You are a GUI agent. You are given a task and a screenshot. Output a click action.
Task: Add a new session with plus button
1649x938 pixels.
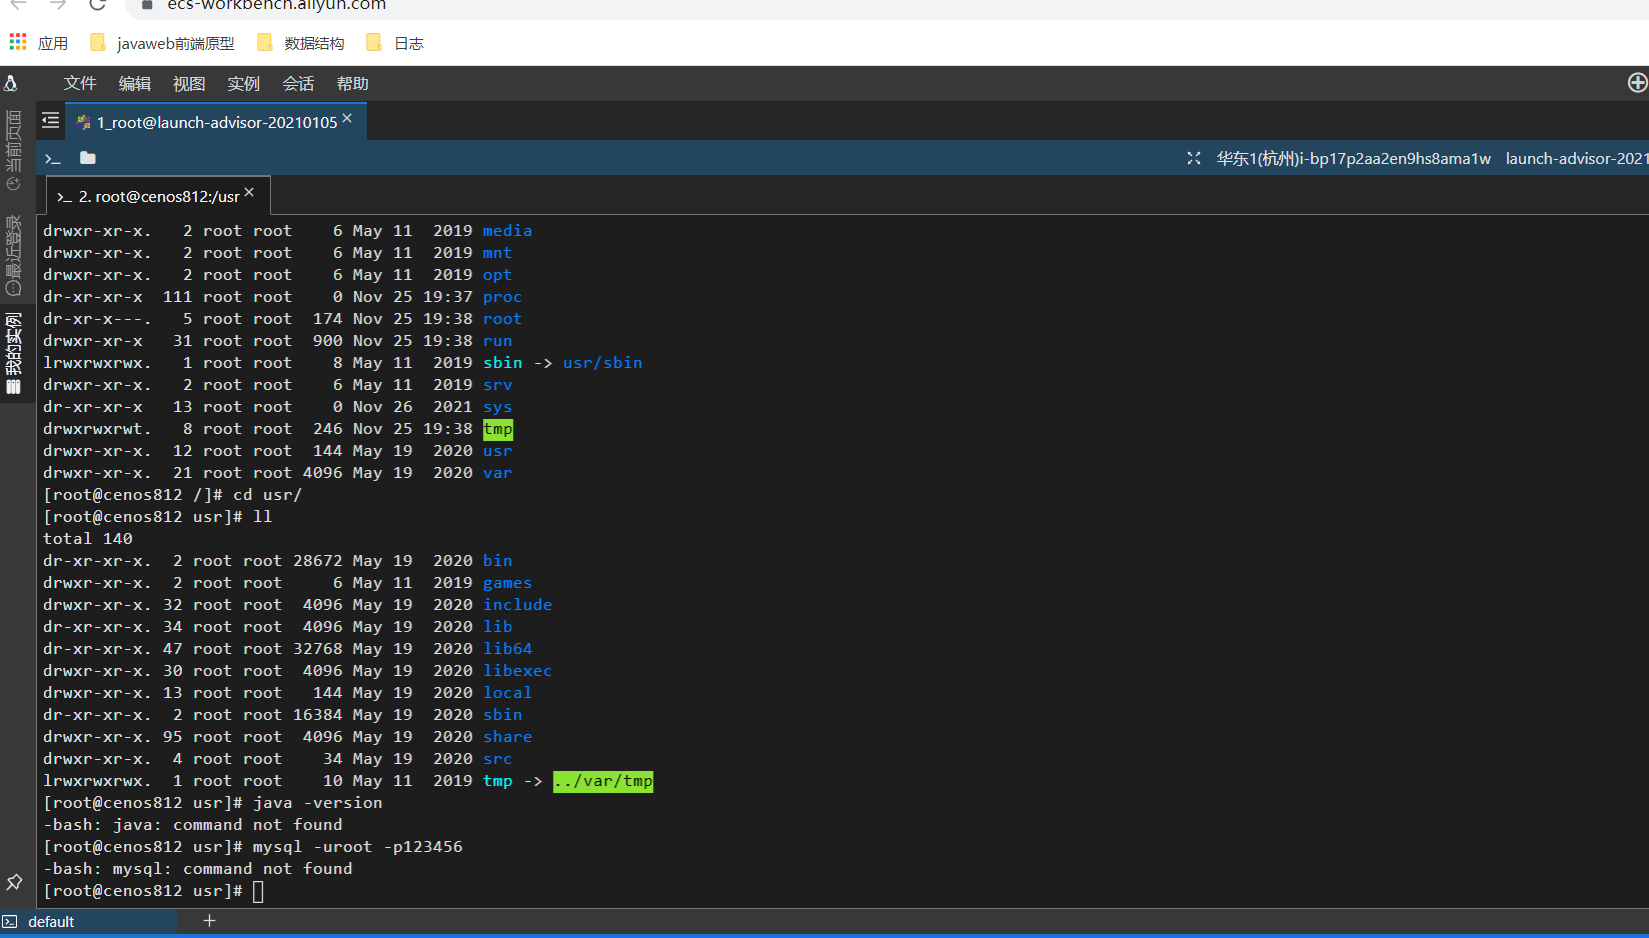pyautogui.click(x=209, y=921)
